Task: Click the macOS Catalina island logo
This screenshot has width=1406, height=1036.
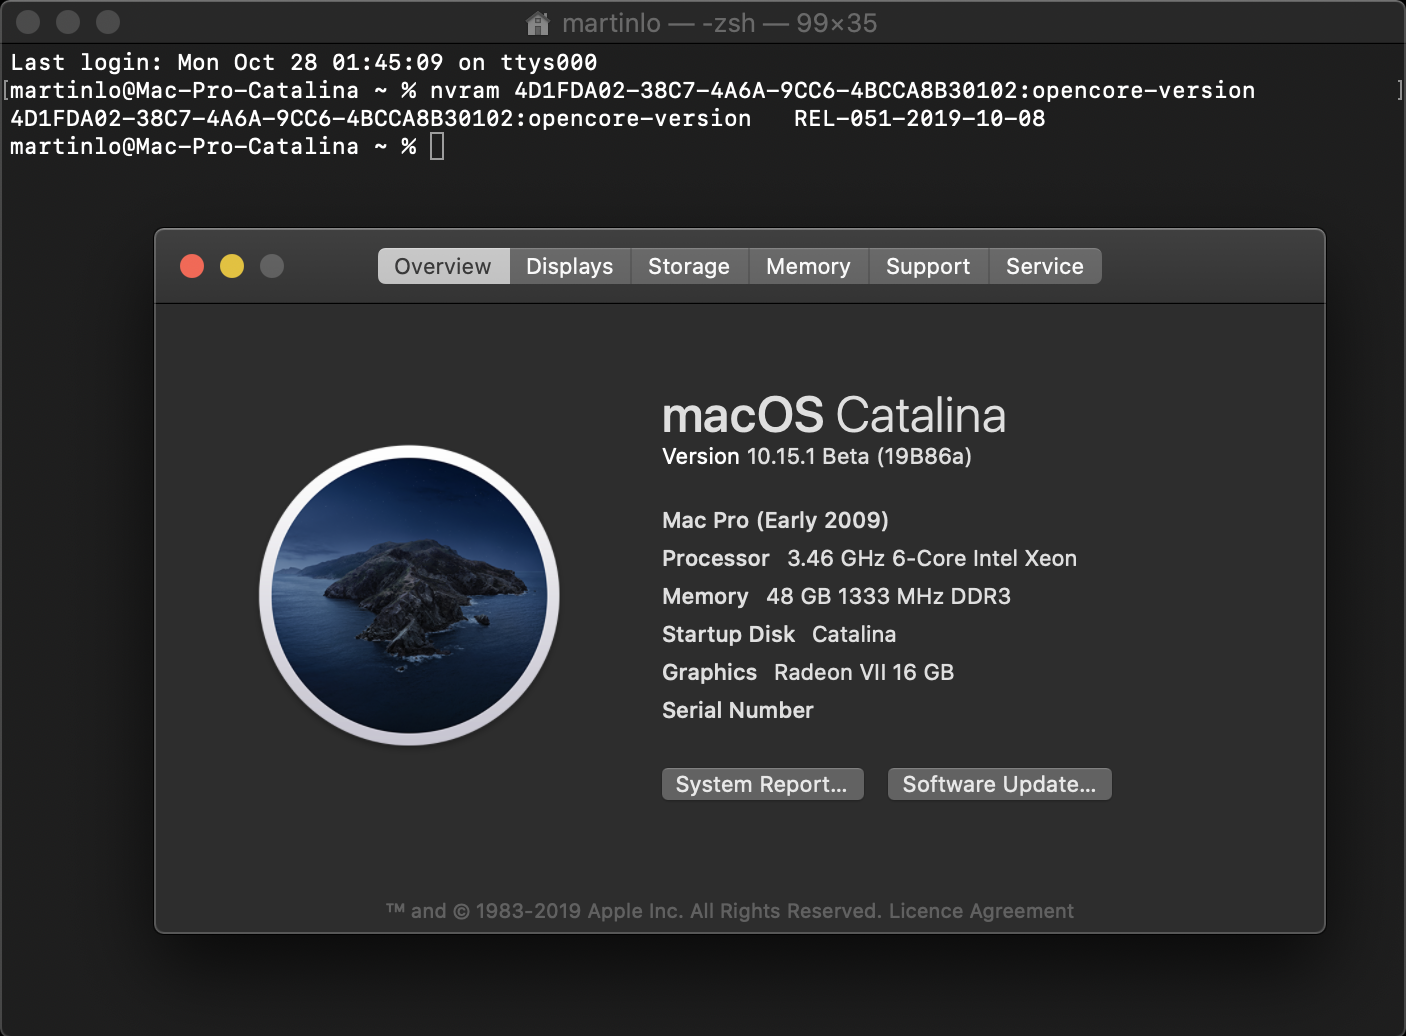Action: pos(409,595)
